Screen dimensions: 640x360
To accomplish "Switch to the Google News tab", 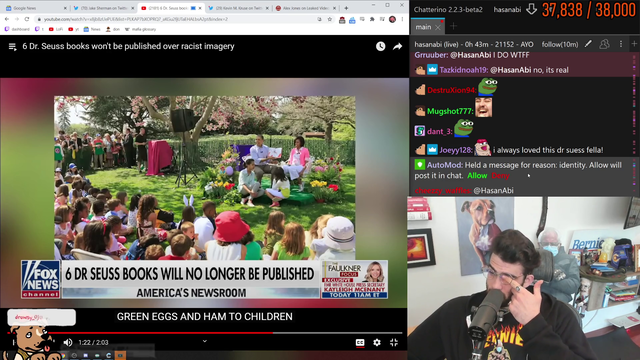I will tap(36, 8).
